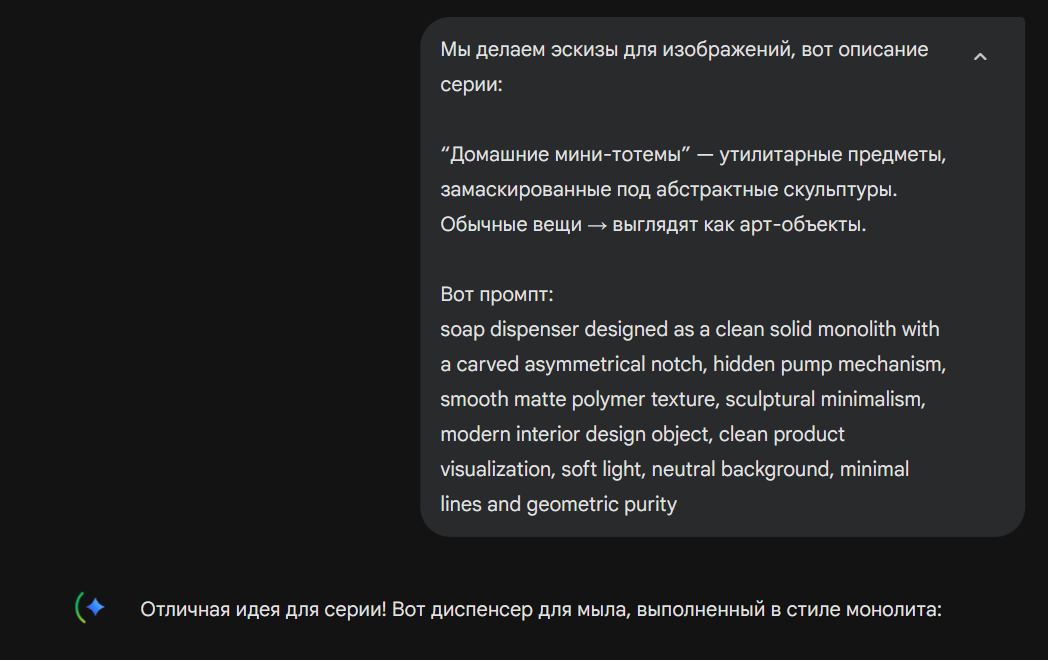Viewport: 1048px width, 660px height.
Task: Click the Gemini sparkle icon
Action: click(93, 607)
